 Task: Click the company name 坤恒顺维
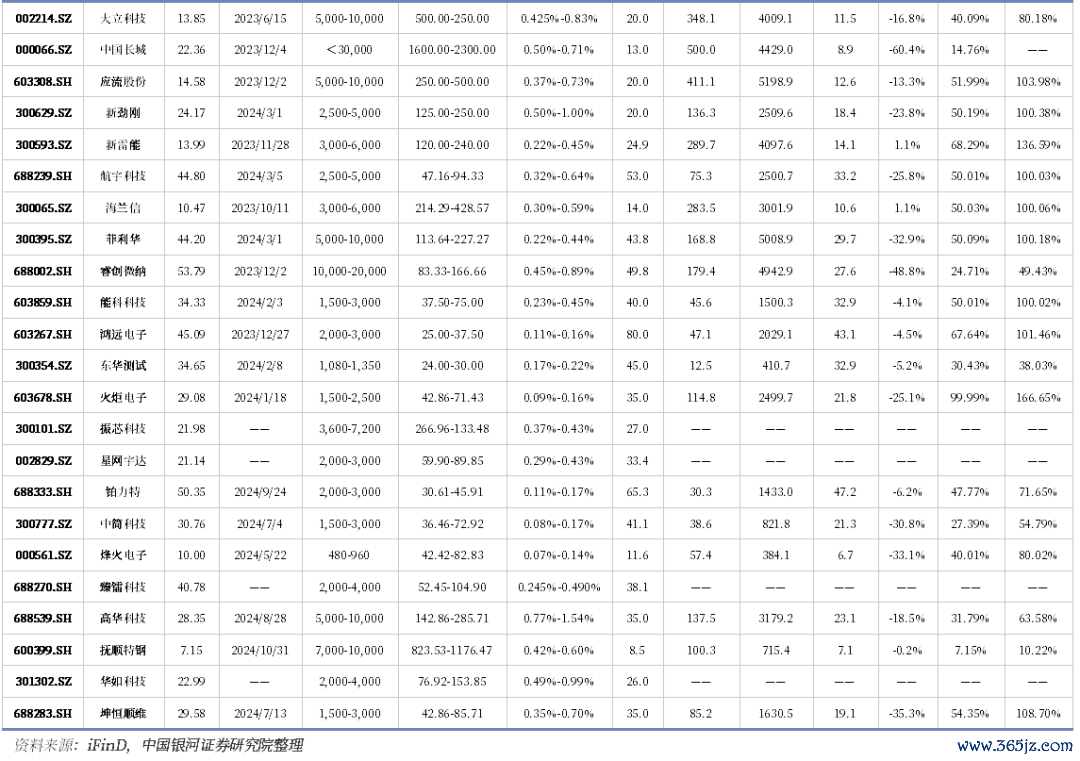click(123, 713)
